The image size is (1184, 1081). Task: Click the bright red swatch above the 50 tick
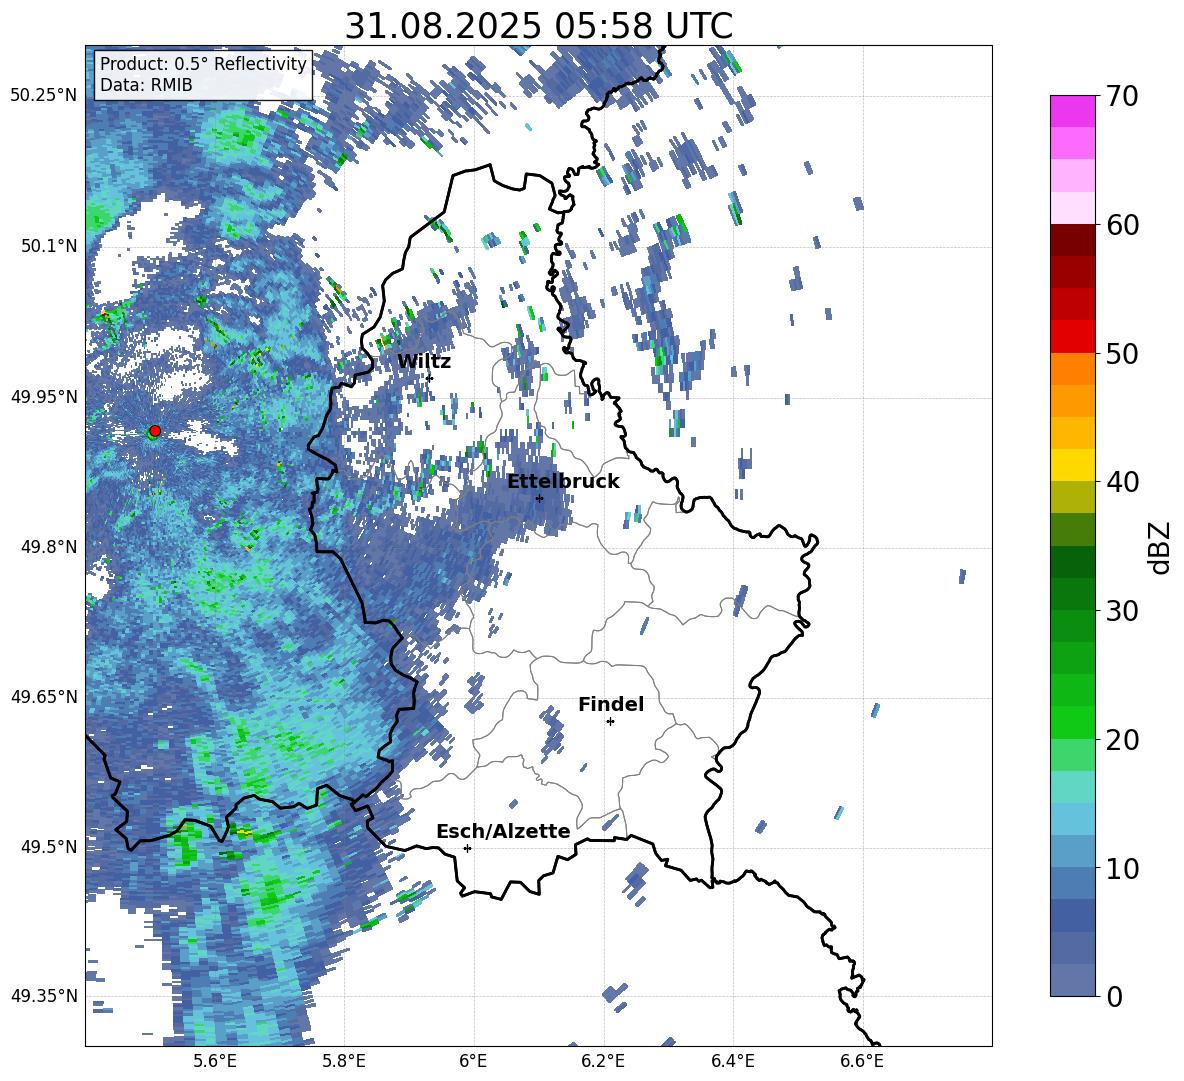click(1072, 337)
